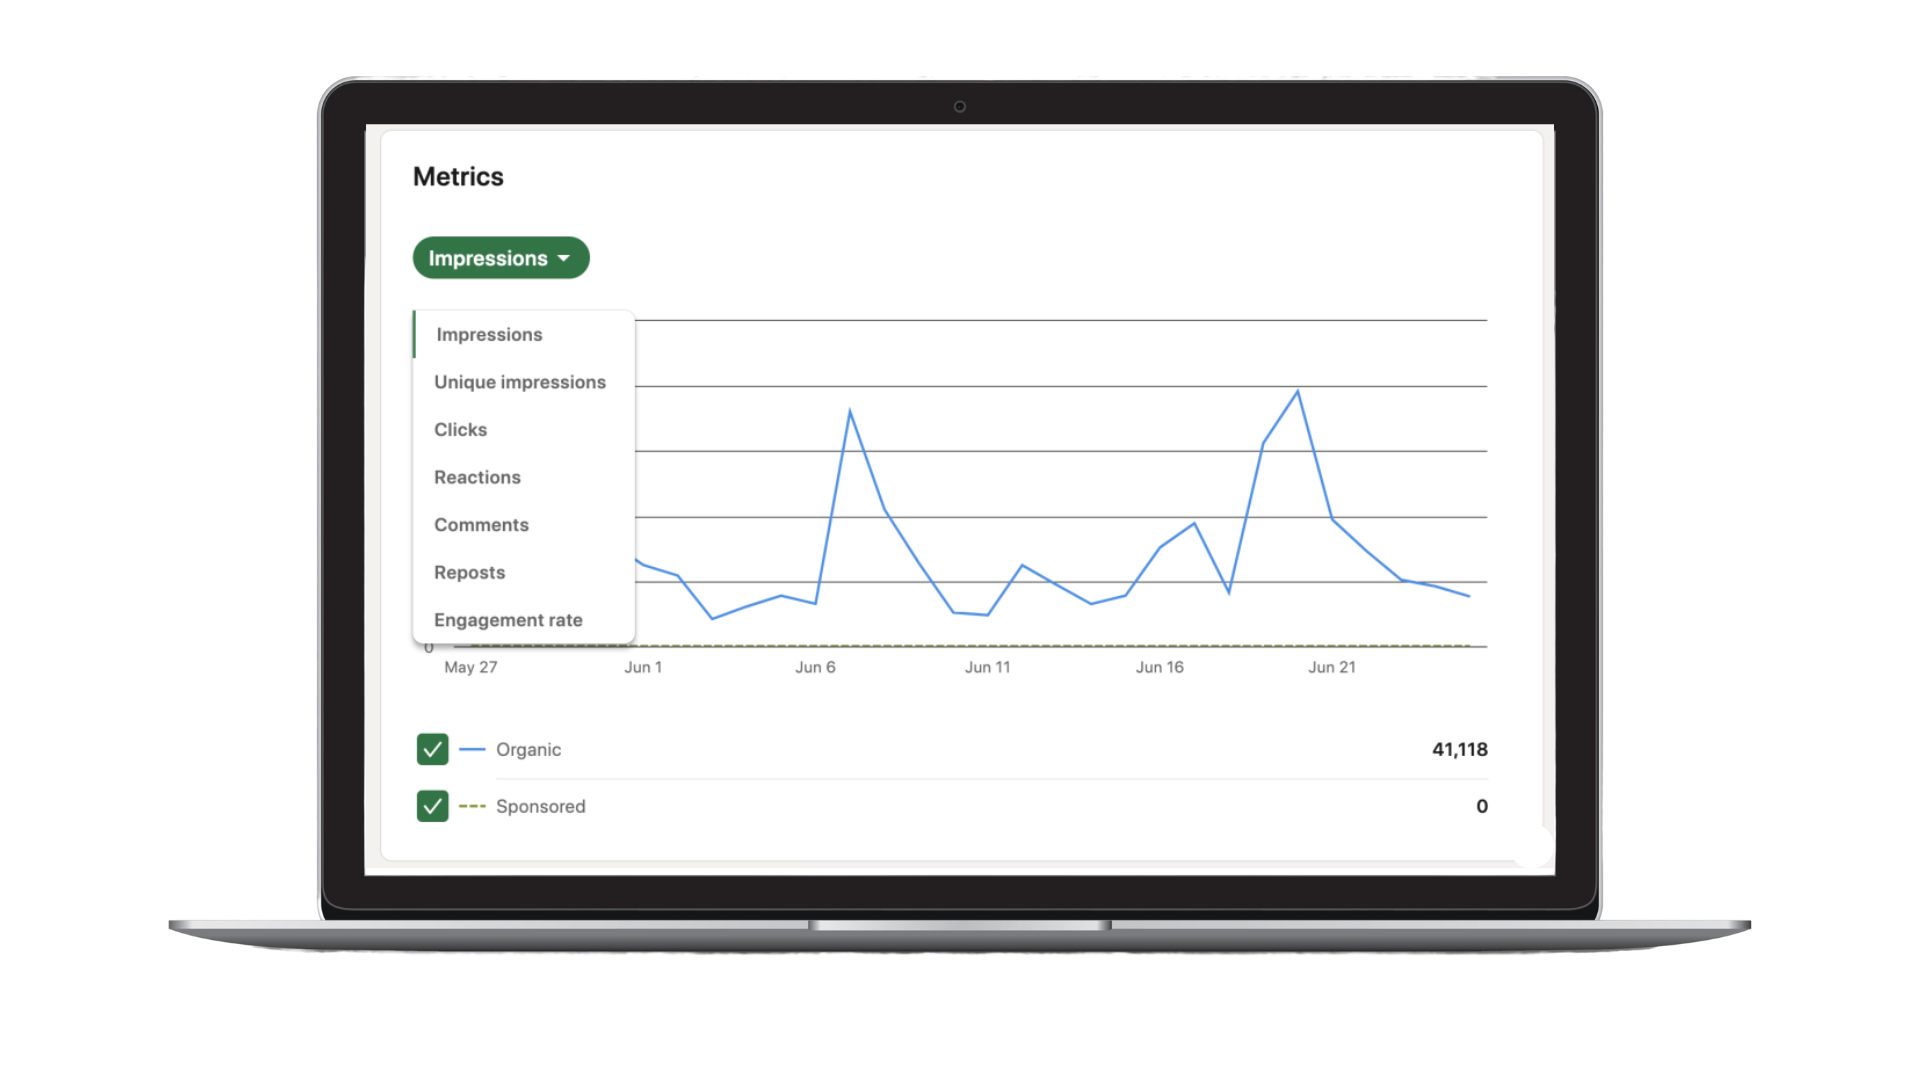The image size is (1920, 1080).
Task: Select the Clicks metric option
Action: tap(524, 430)
